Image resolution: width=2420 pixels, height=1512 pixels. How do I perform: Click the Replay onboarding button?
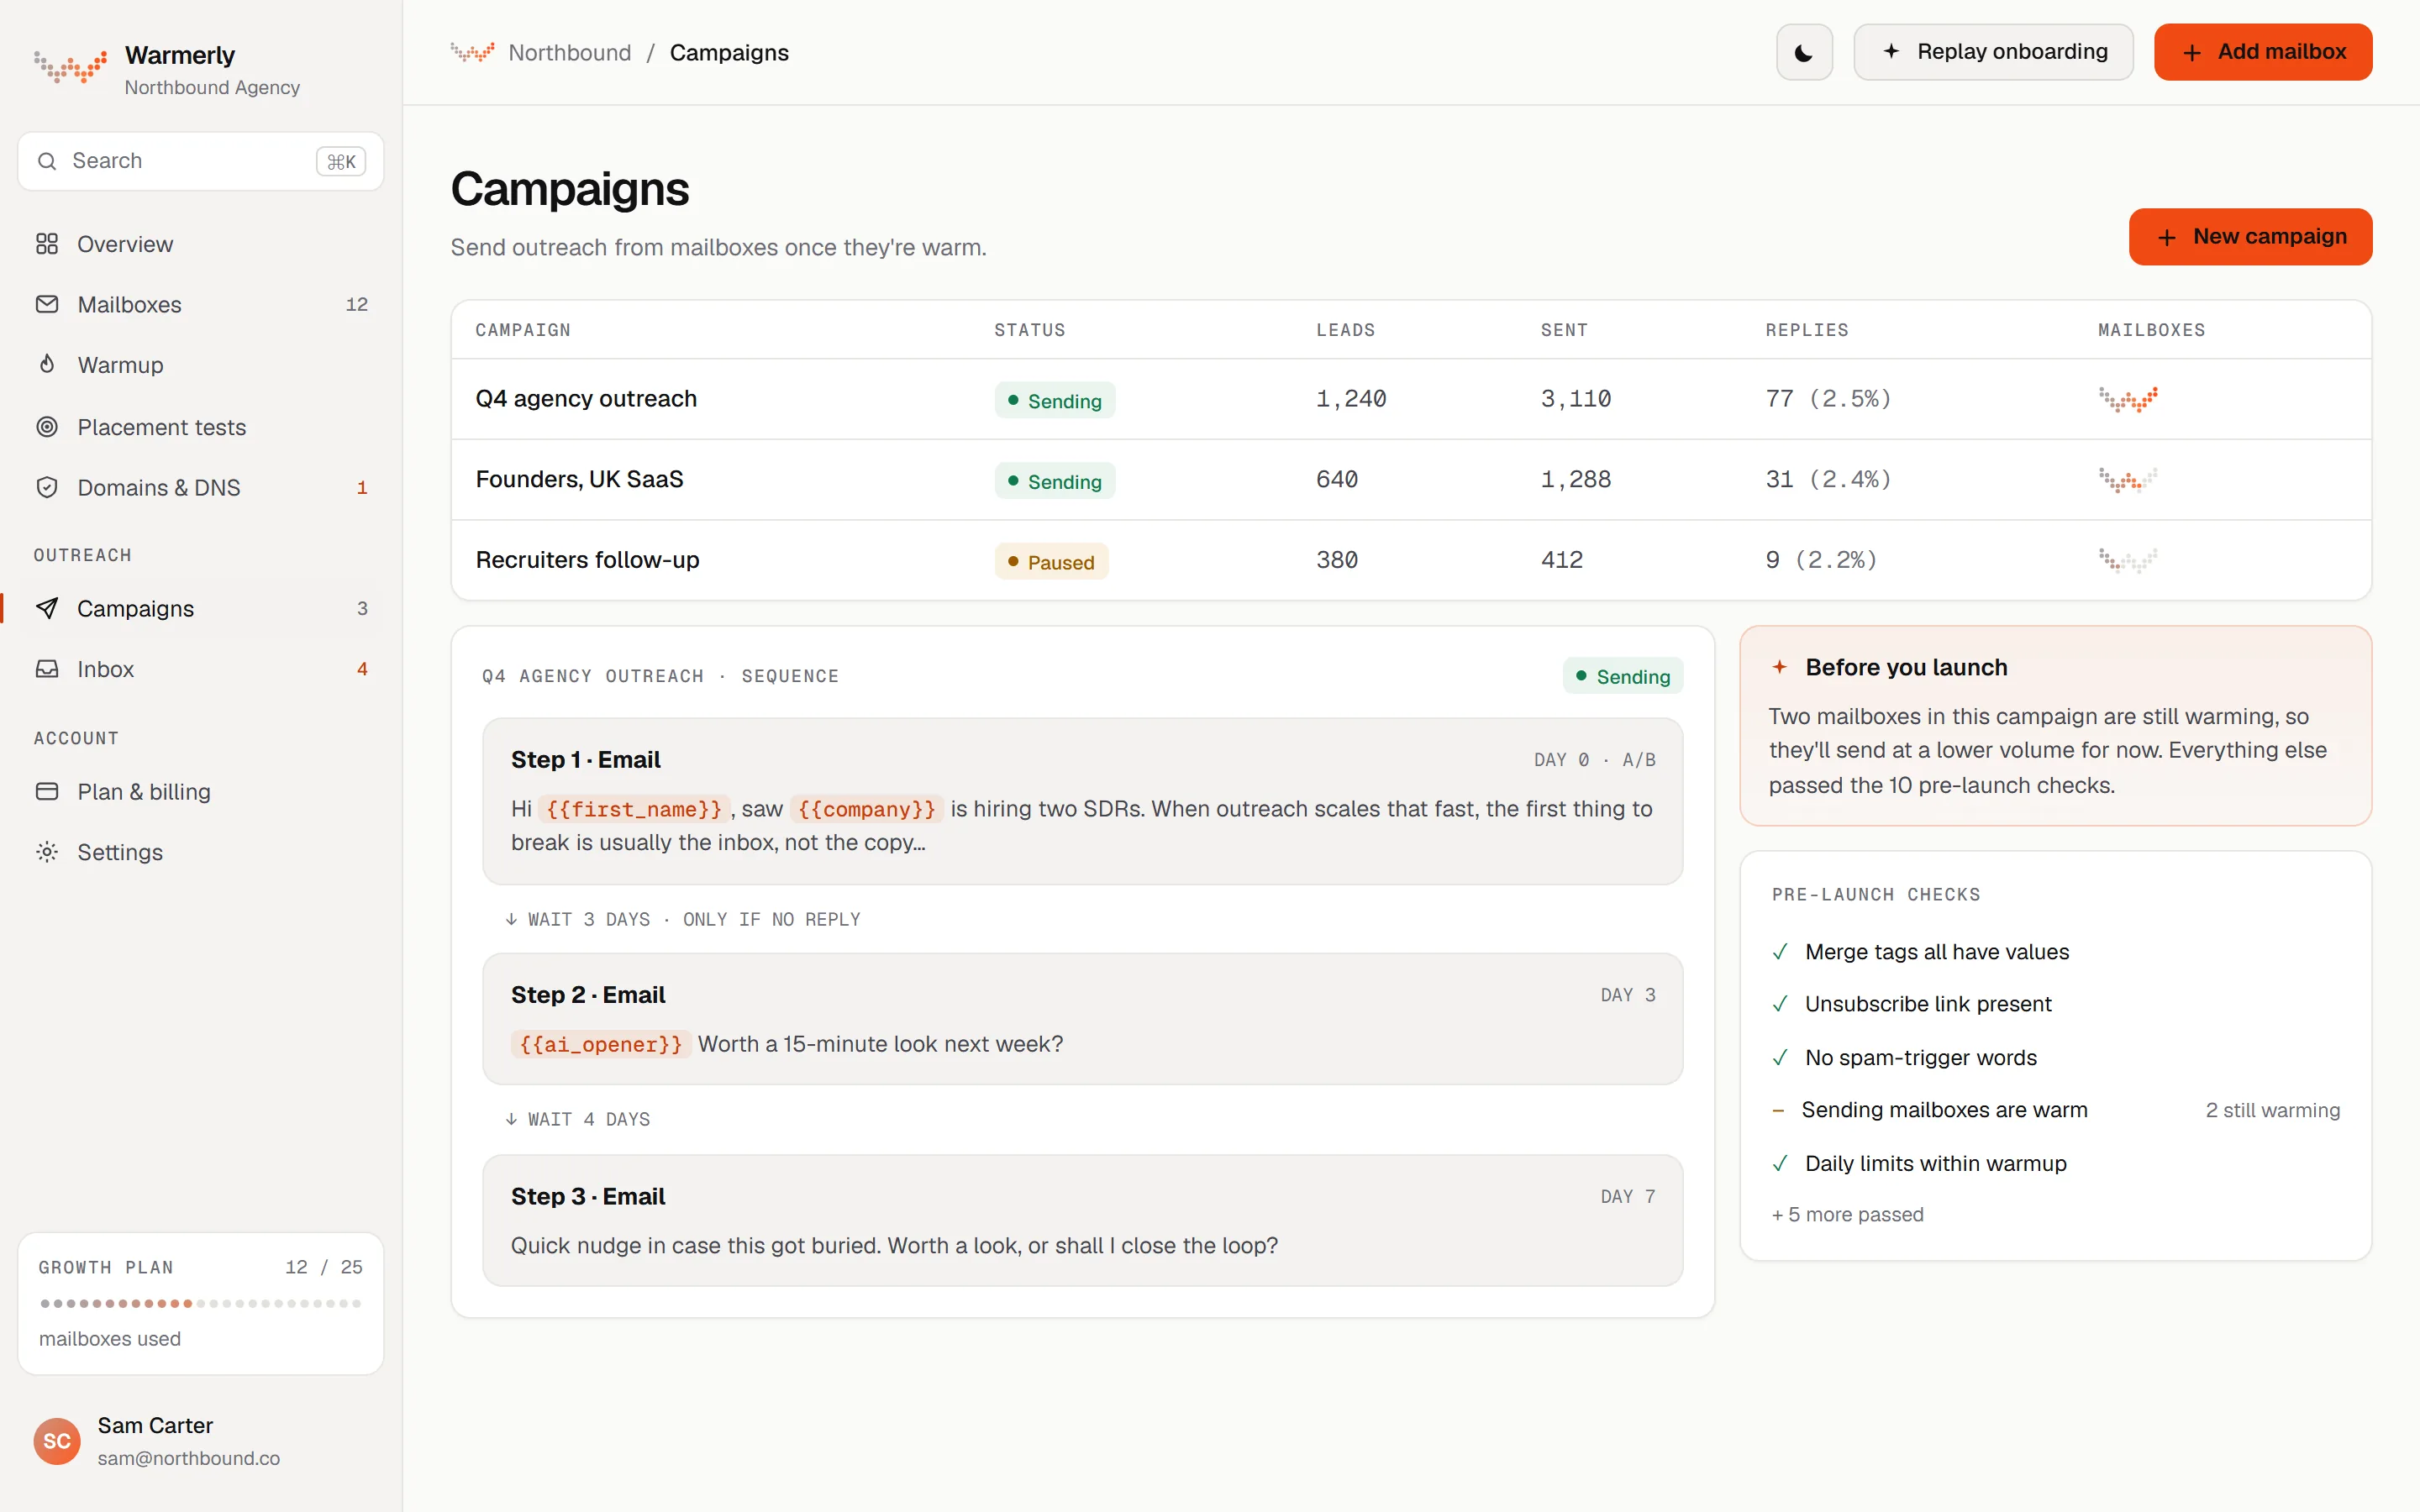pos(1993,52)
